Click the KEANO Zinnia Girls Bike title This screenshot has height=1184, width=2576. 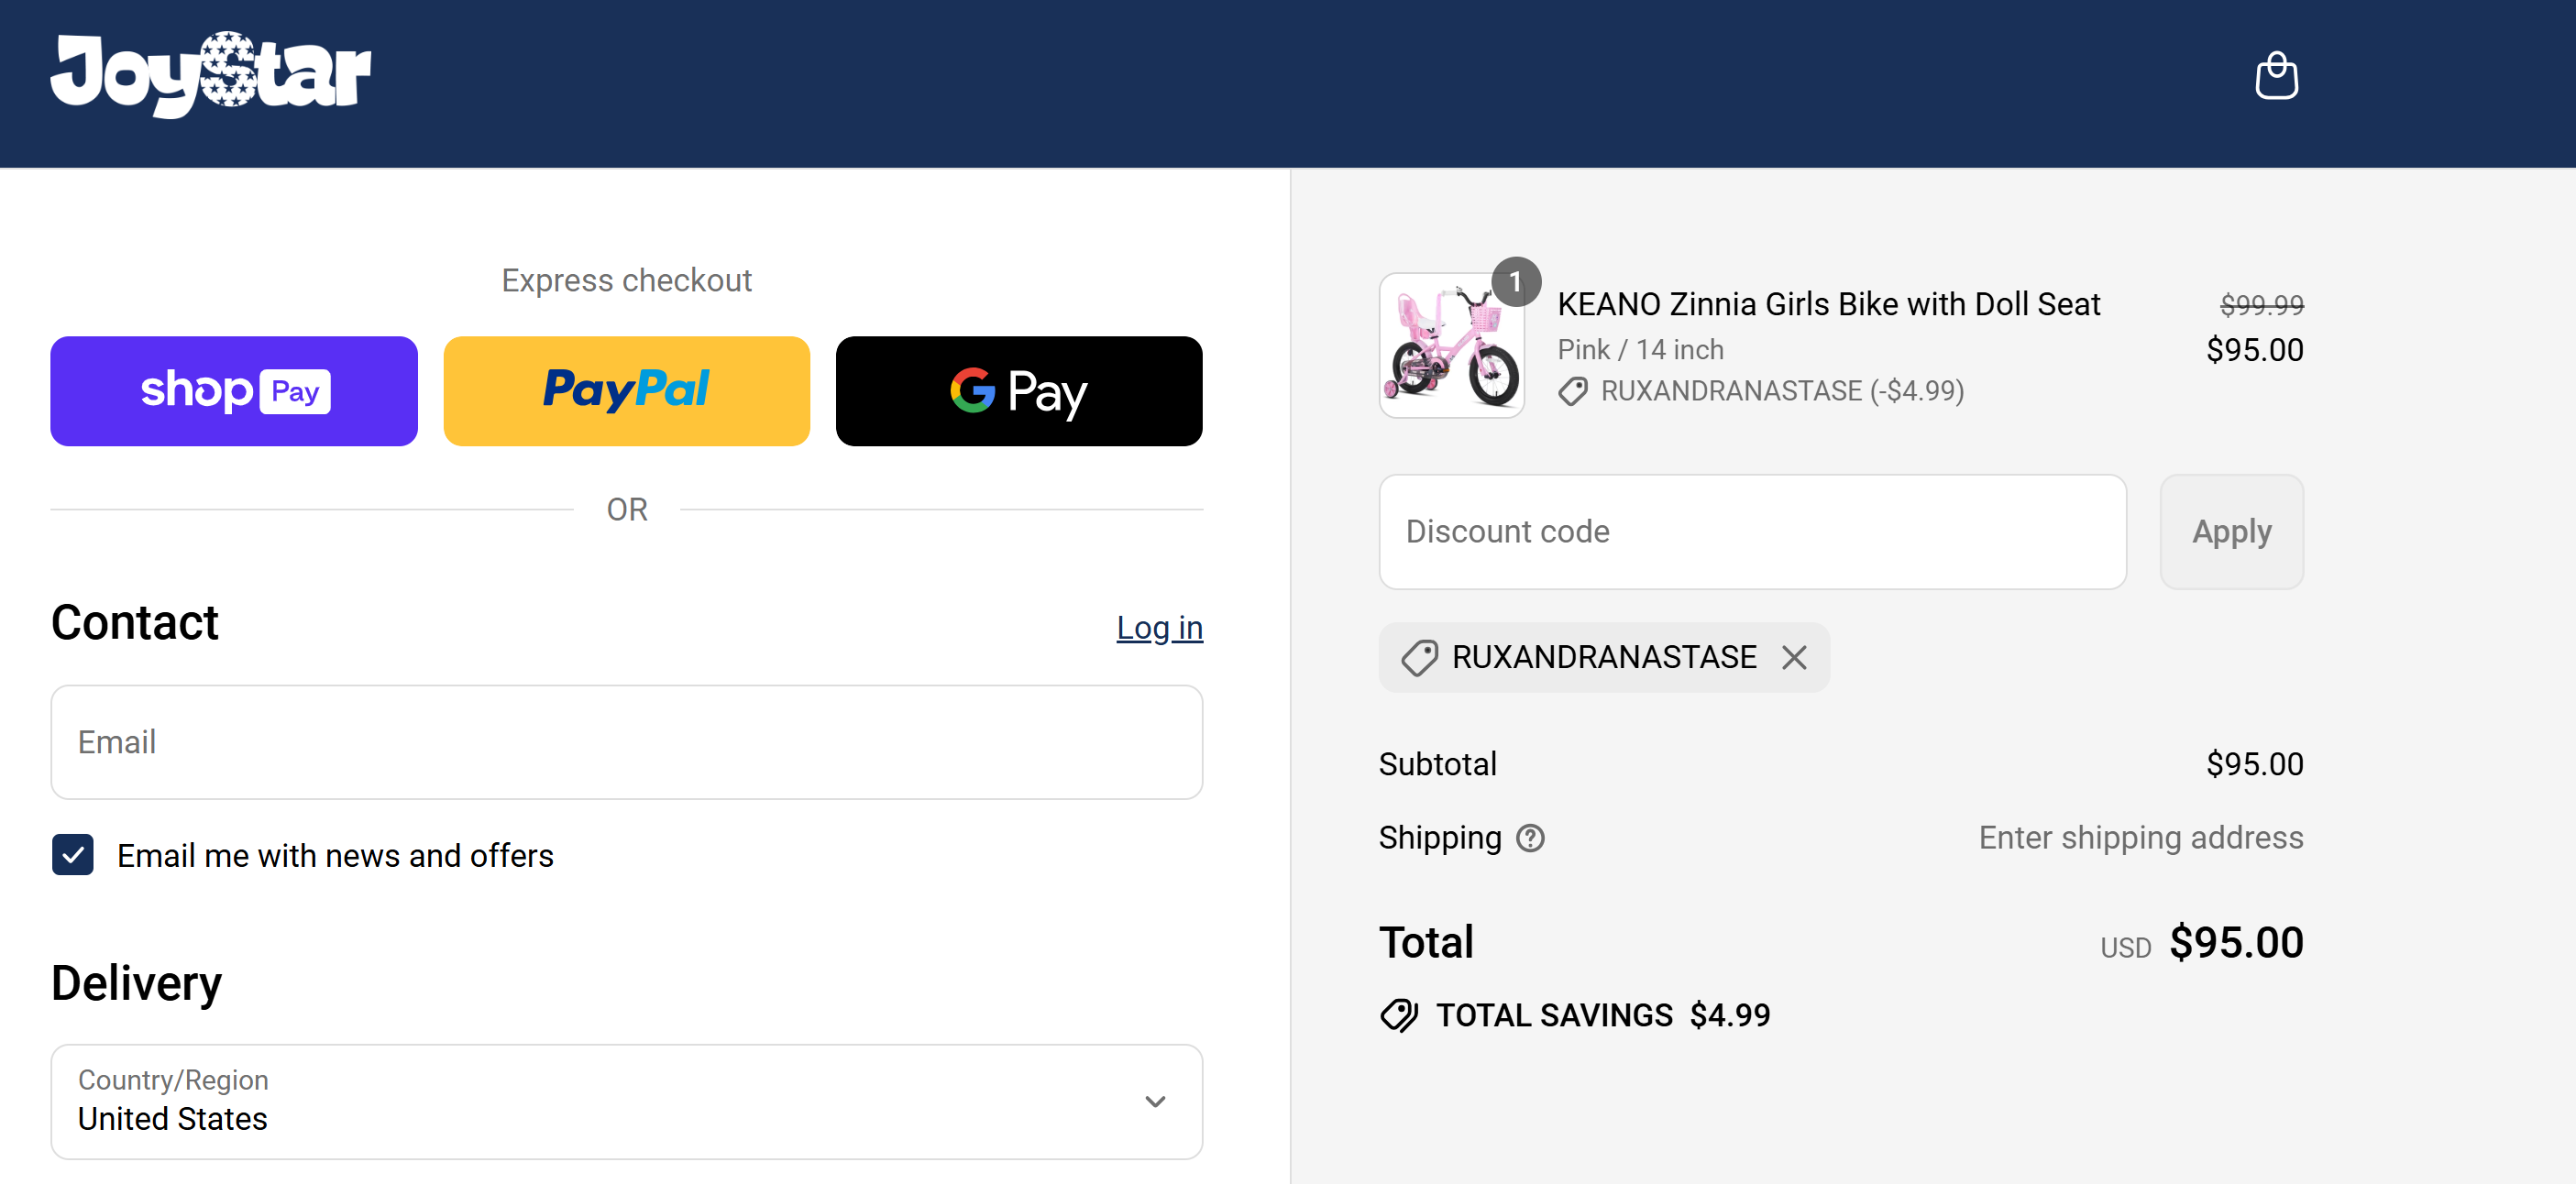(1828, 304)
